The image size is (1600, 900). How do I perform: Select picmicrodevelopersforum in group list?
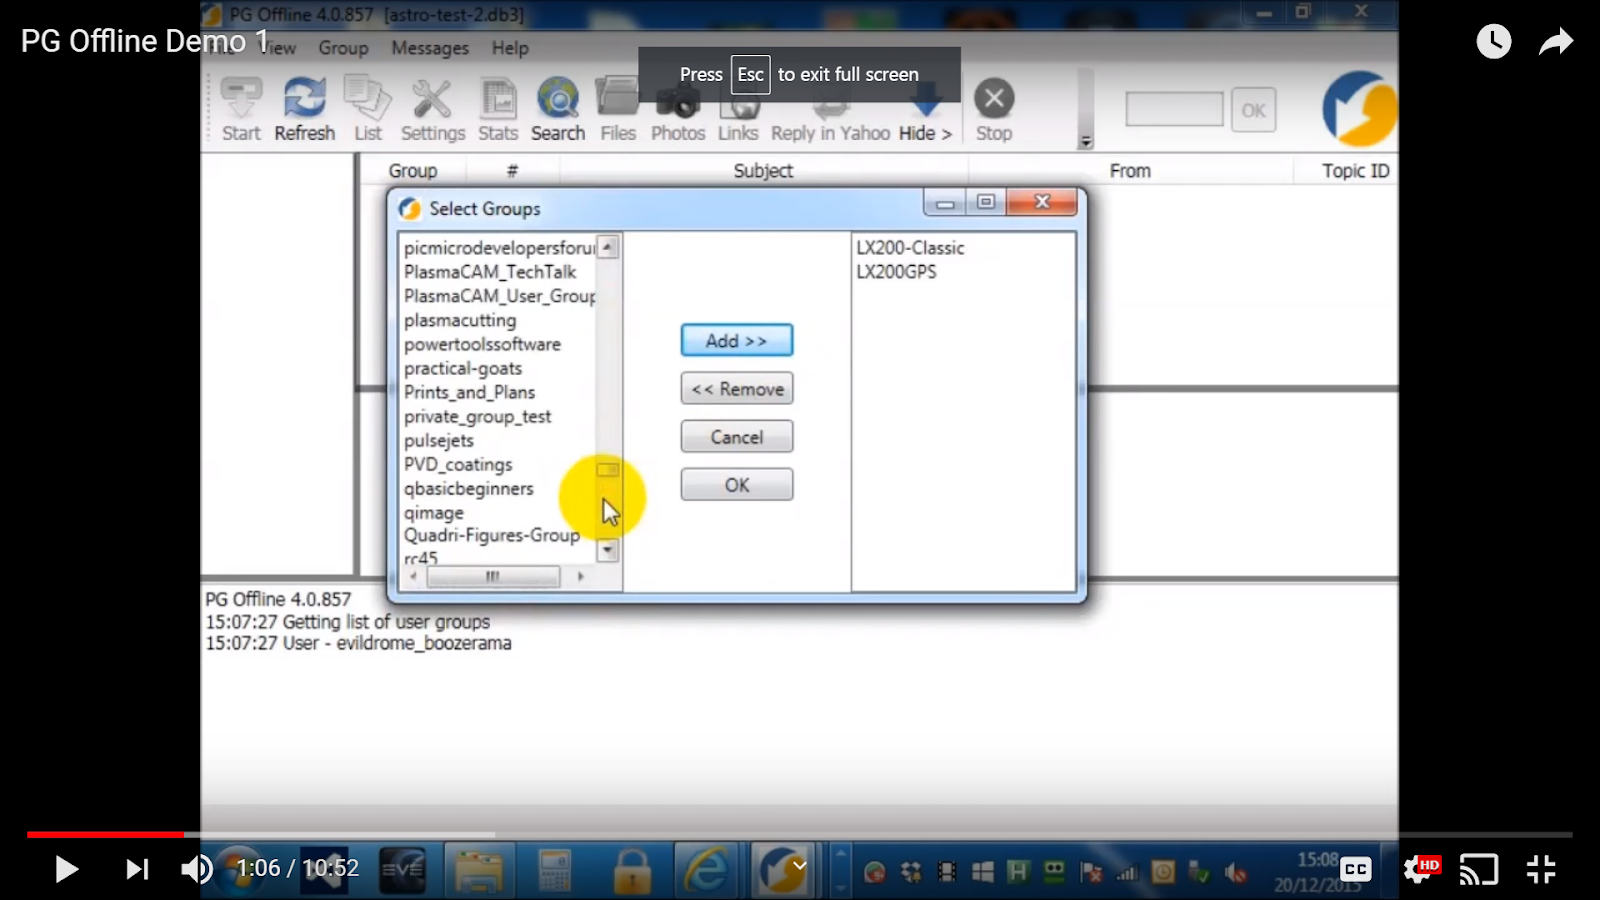tap(498, 248)
